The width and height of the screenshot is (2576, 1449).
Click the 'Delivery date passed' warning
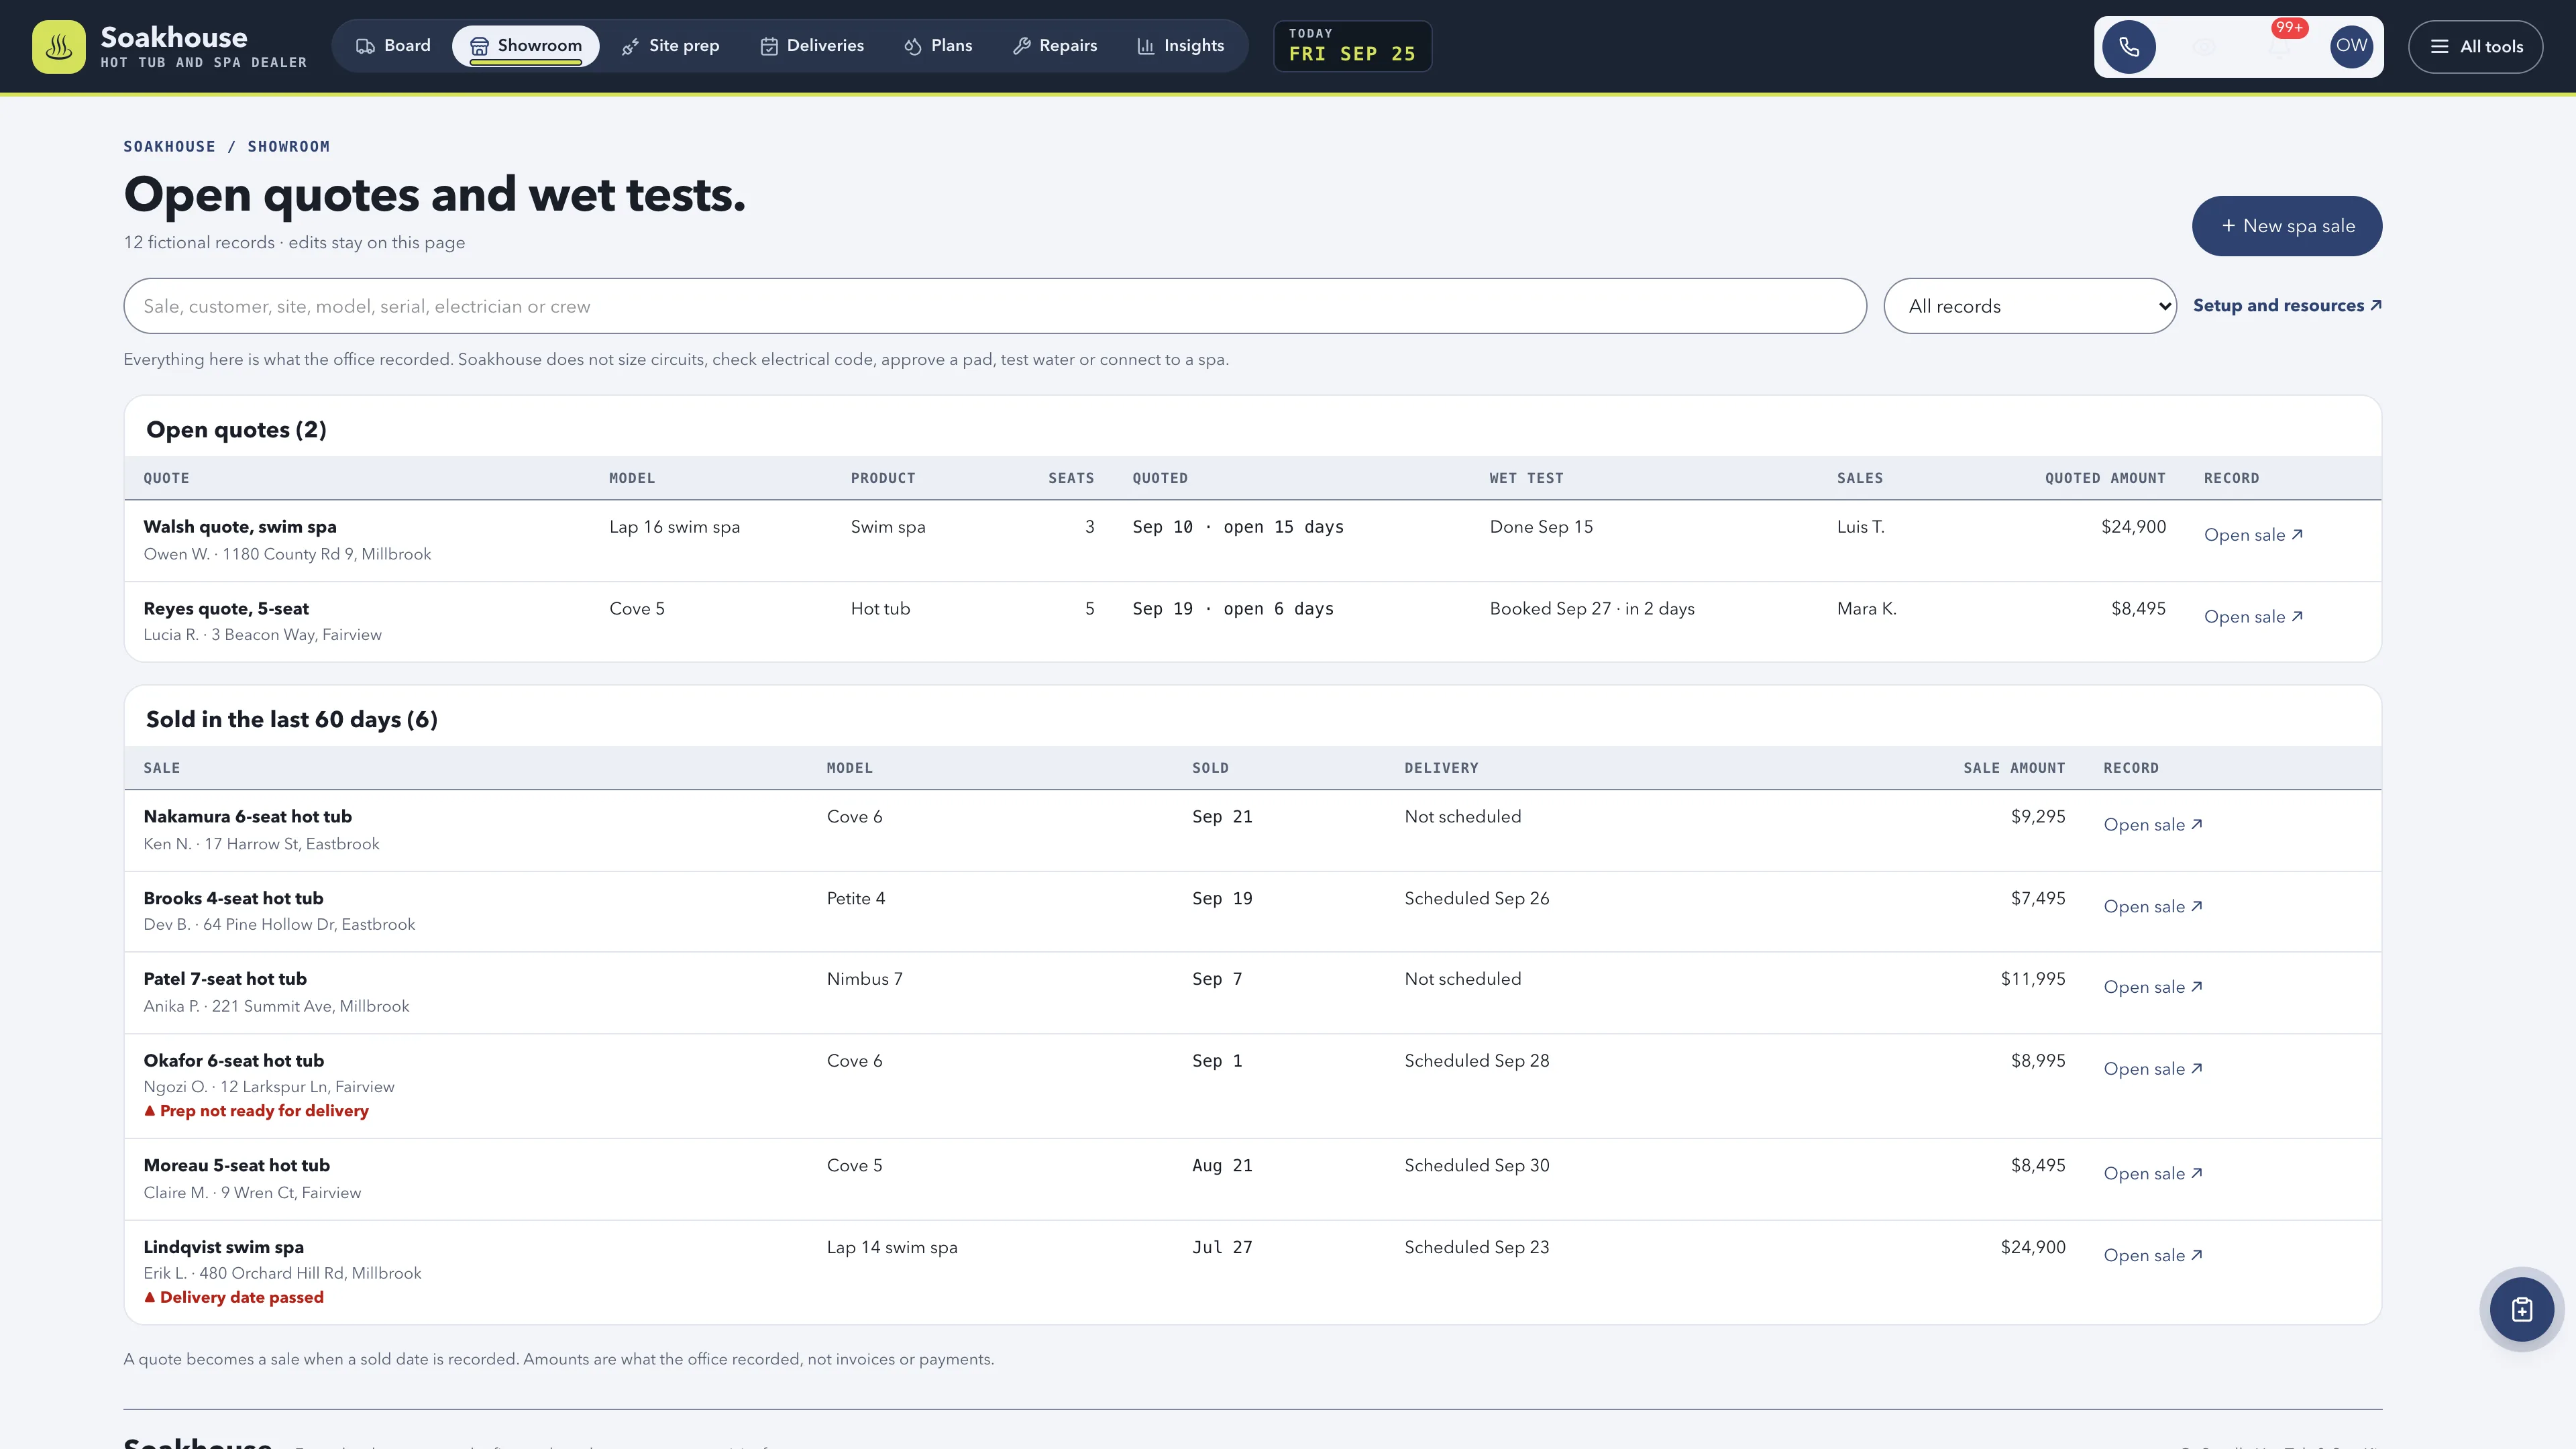(x=234, y=1297)
